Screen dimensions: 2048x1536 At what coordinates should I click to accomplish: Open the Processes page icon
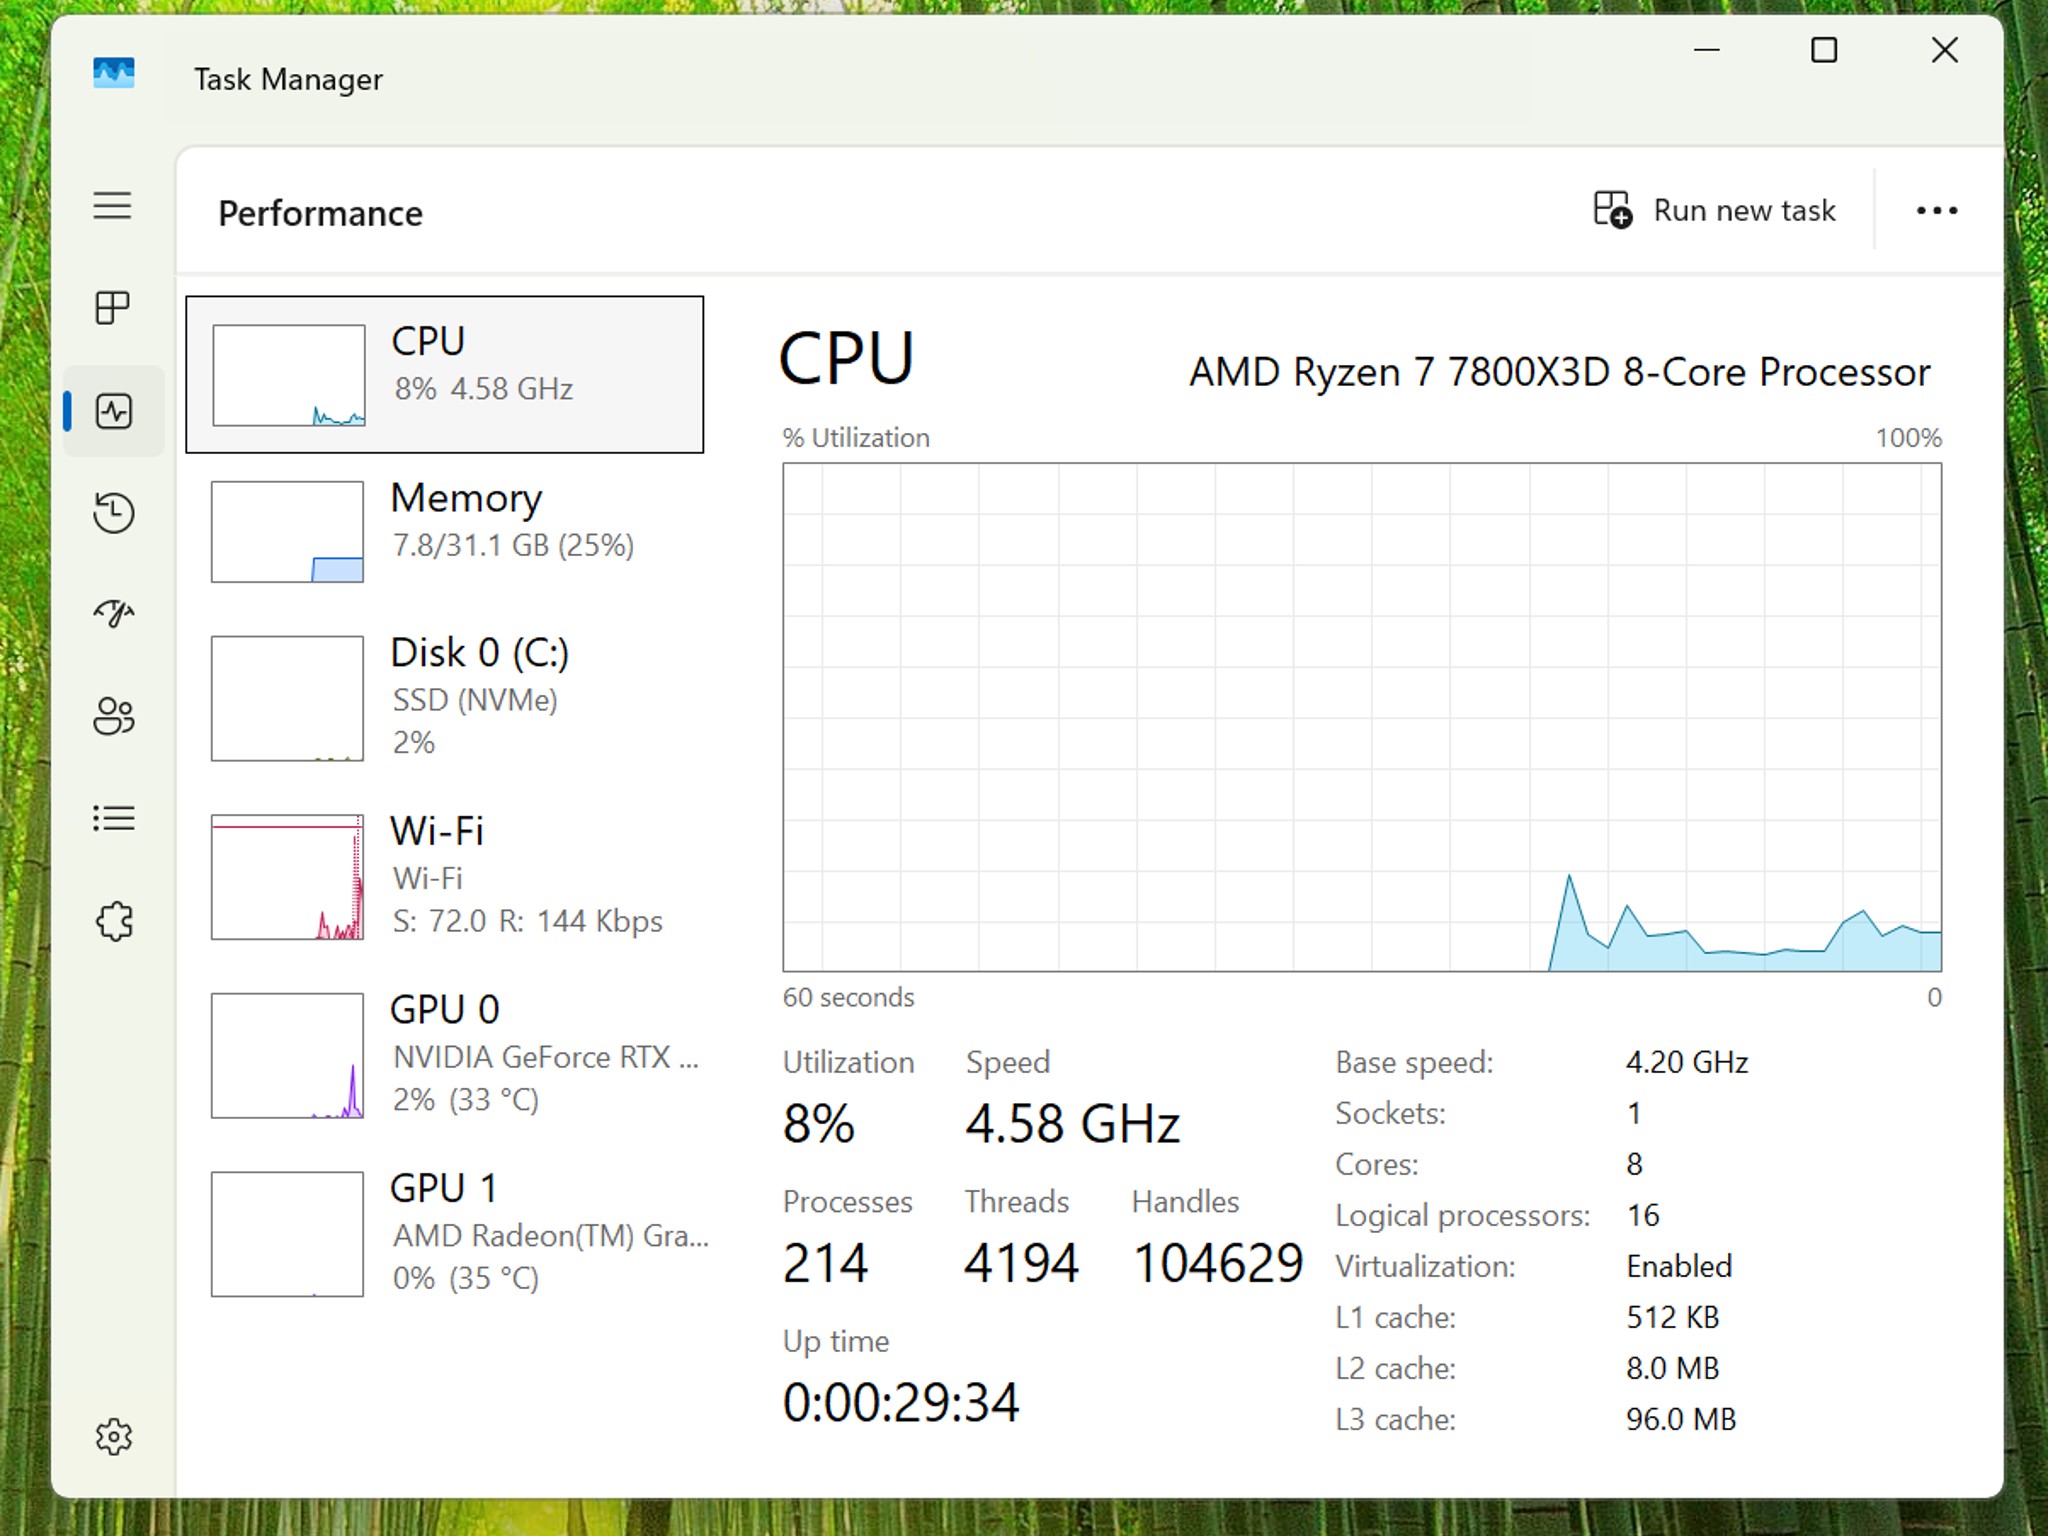(113, 308)
